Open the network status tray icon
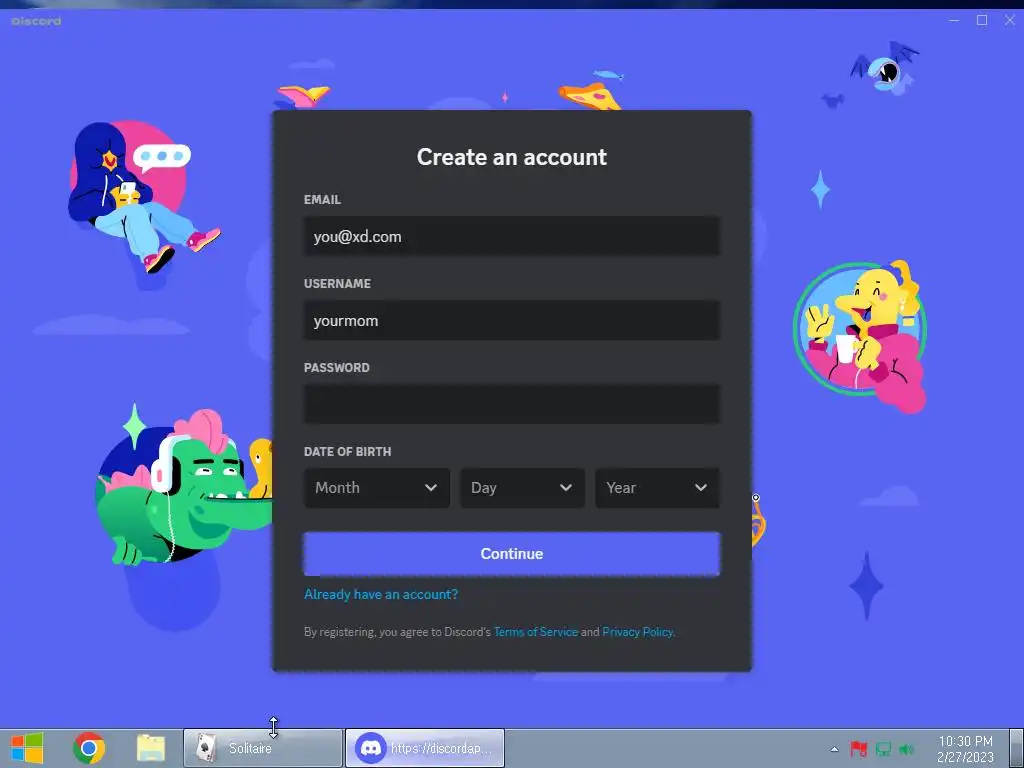The image size is (1024, 768). 883,748
